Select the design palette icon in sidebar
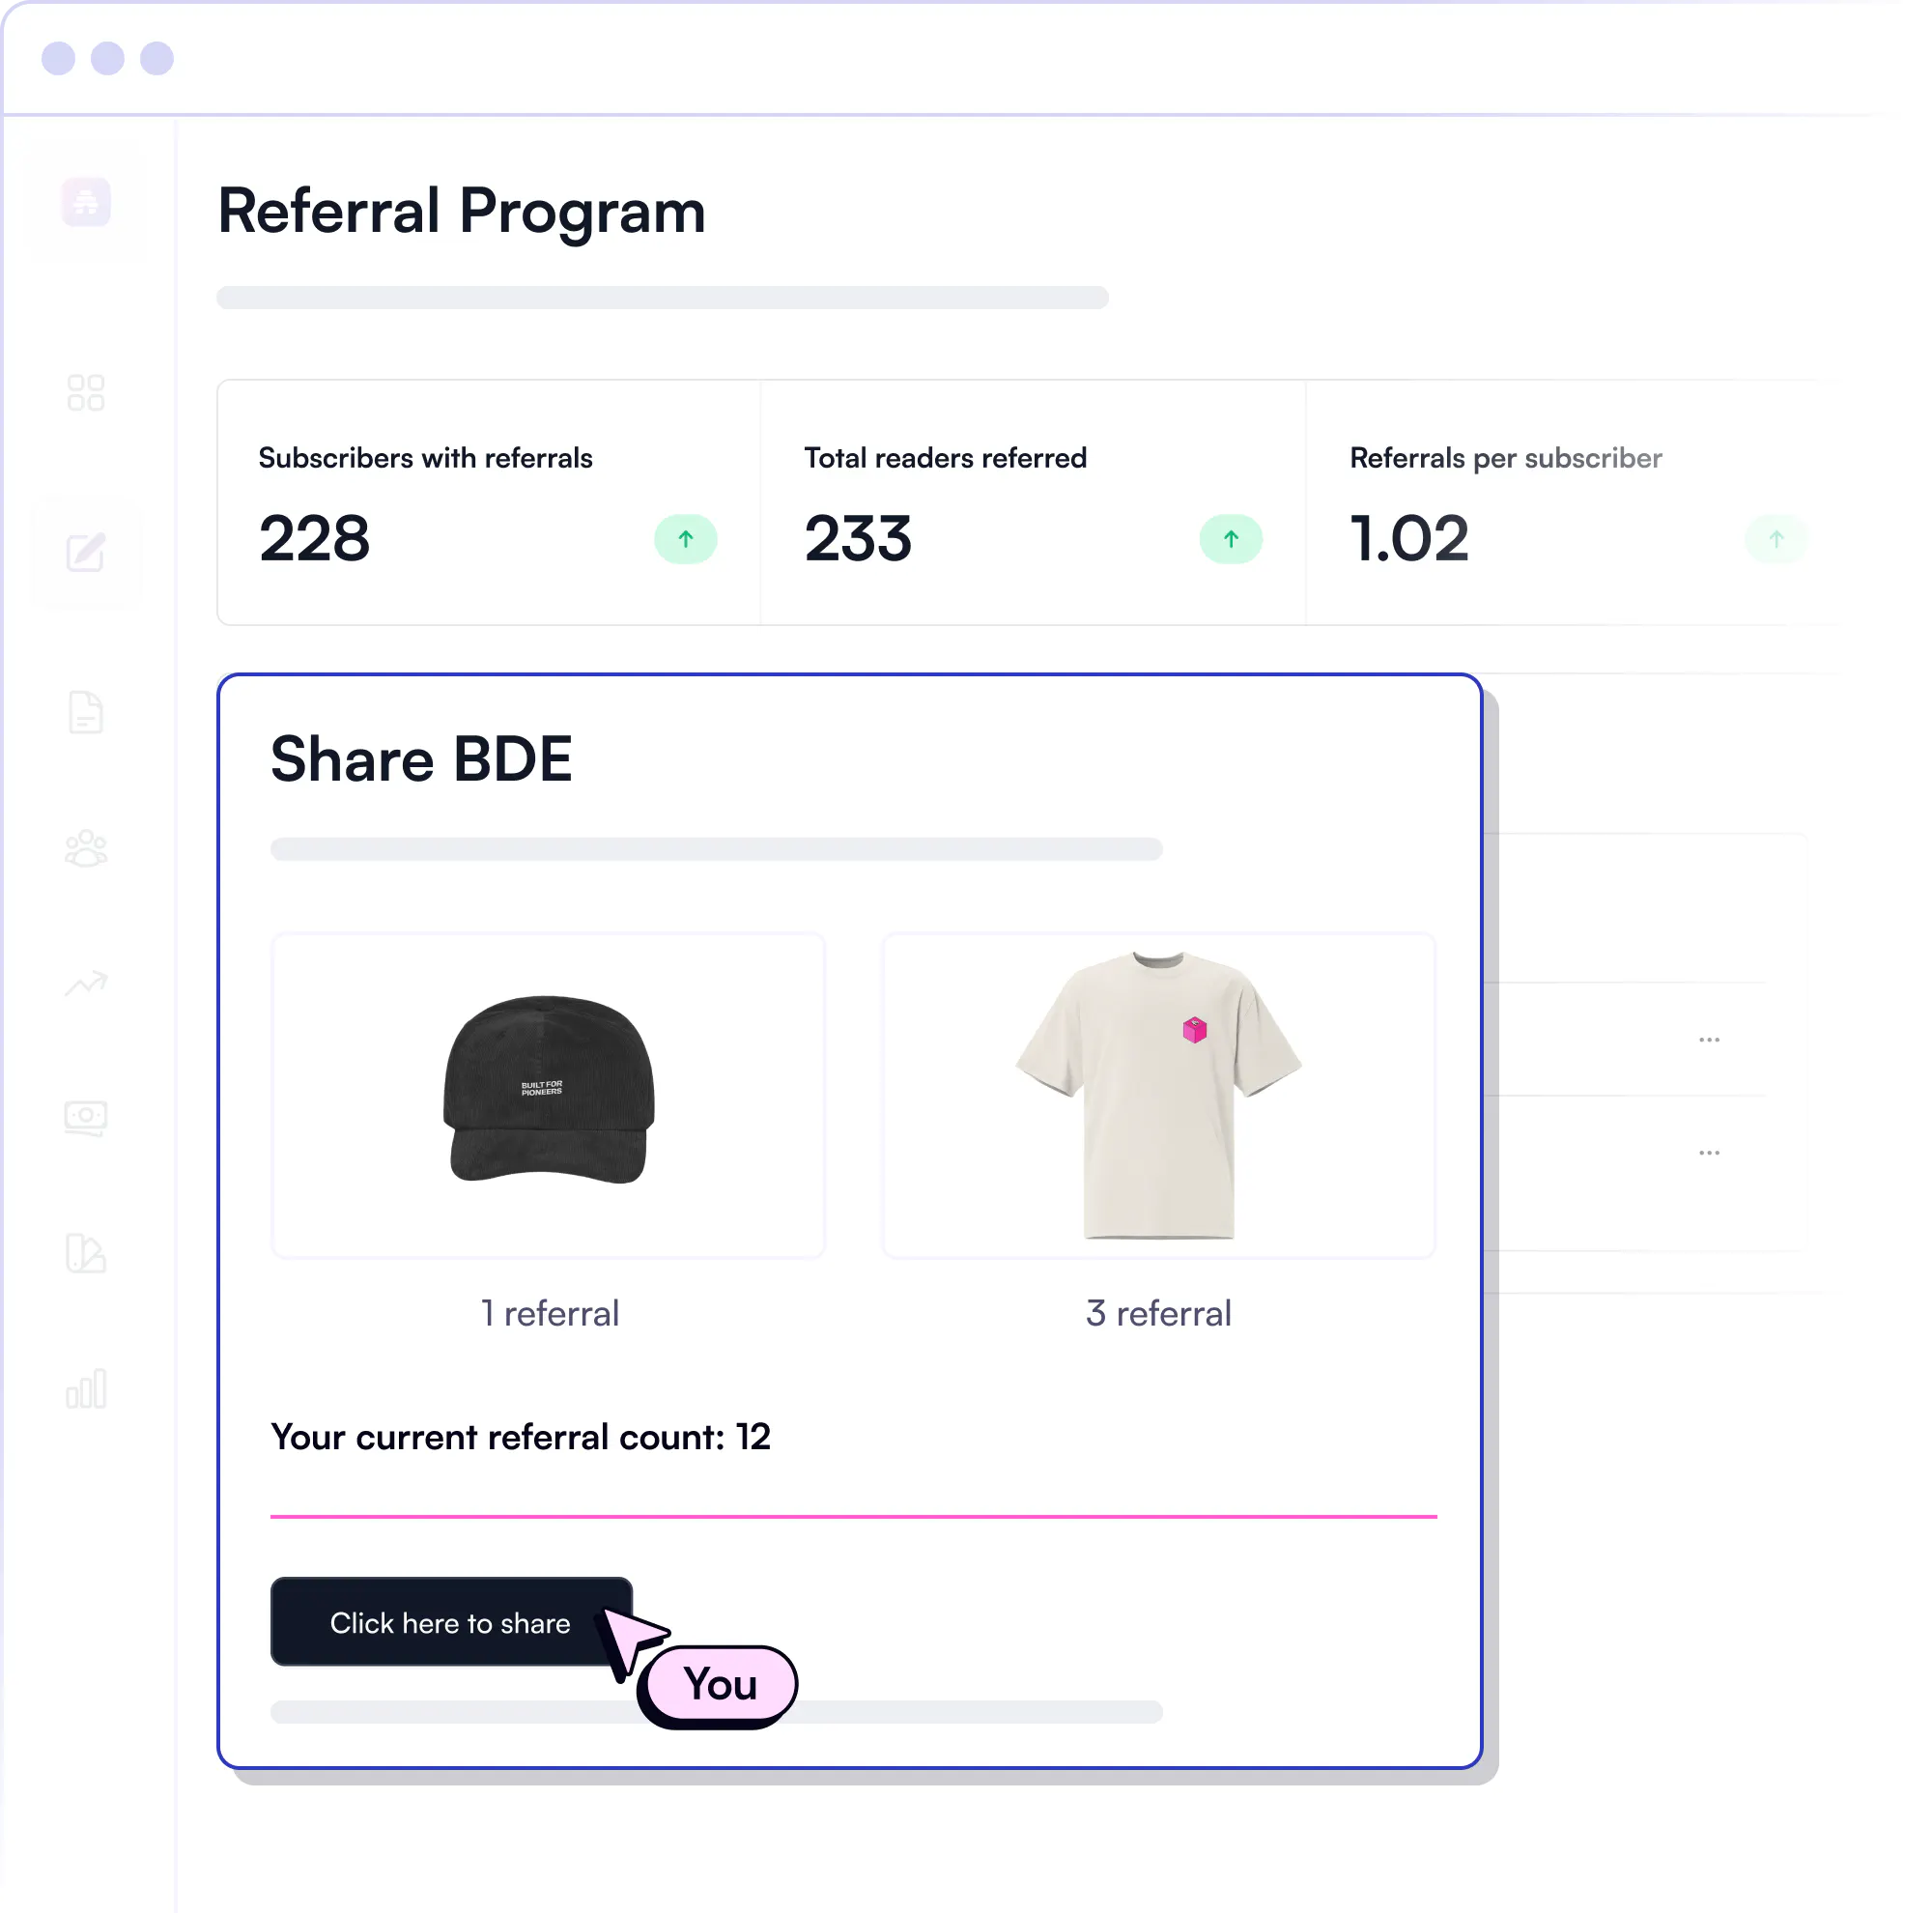 point(86,1253)
